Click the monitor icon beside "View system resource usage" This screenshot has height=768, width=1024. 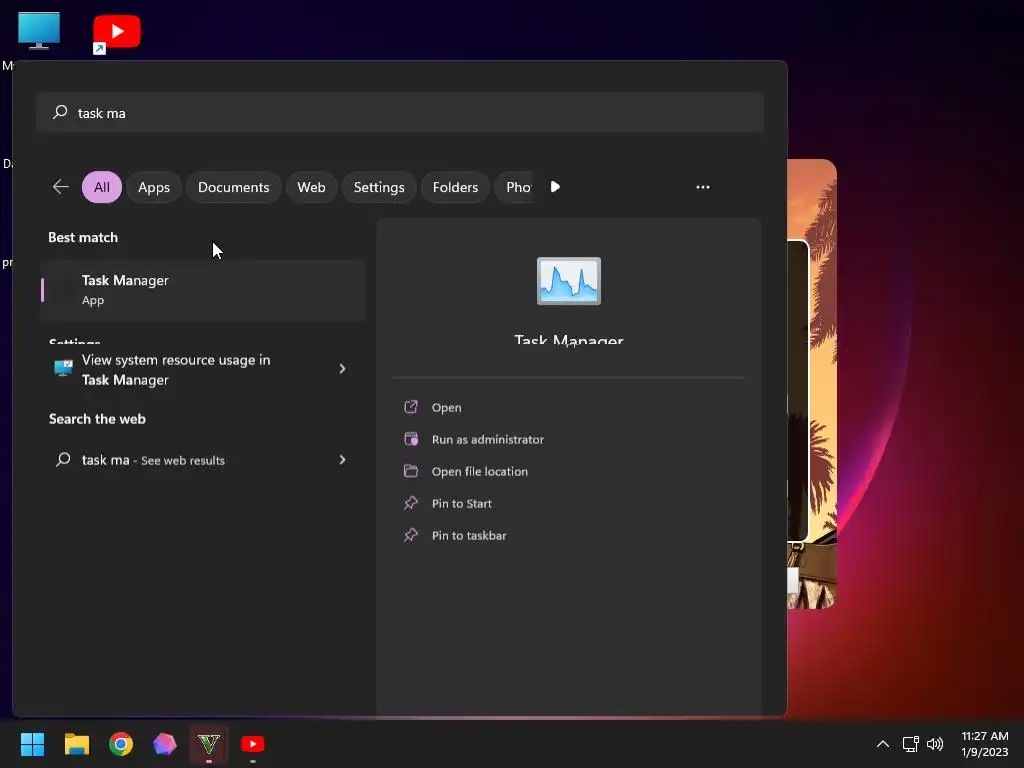coord(63,368)
